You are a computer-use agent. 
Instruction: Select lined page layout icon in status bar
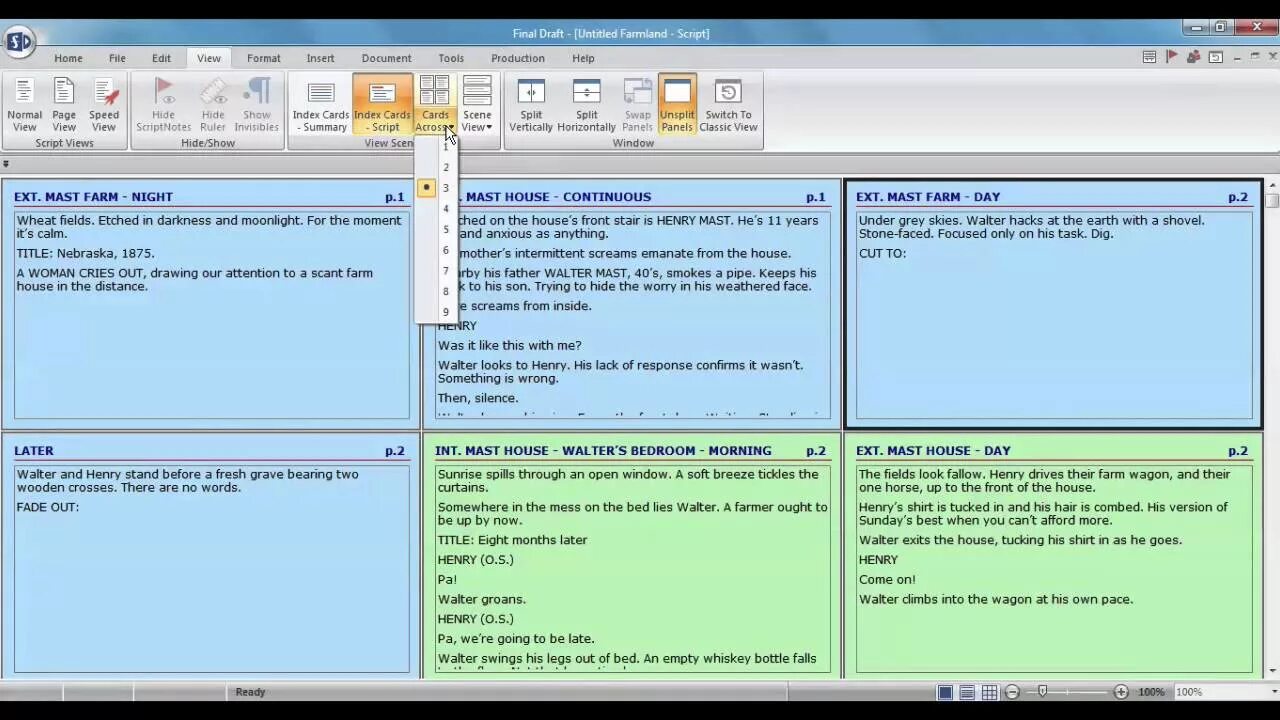tap(967, 692)
